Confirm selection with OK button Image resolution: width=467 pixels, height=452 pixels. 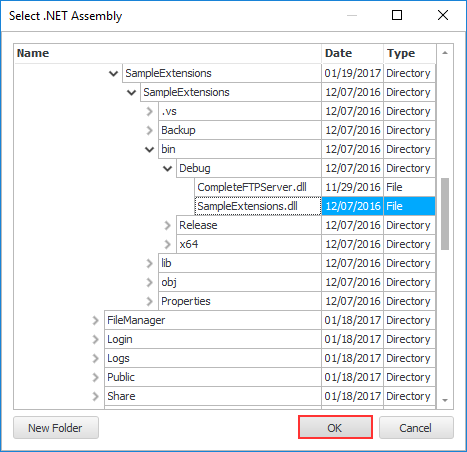(x=335, y=427)
